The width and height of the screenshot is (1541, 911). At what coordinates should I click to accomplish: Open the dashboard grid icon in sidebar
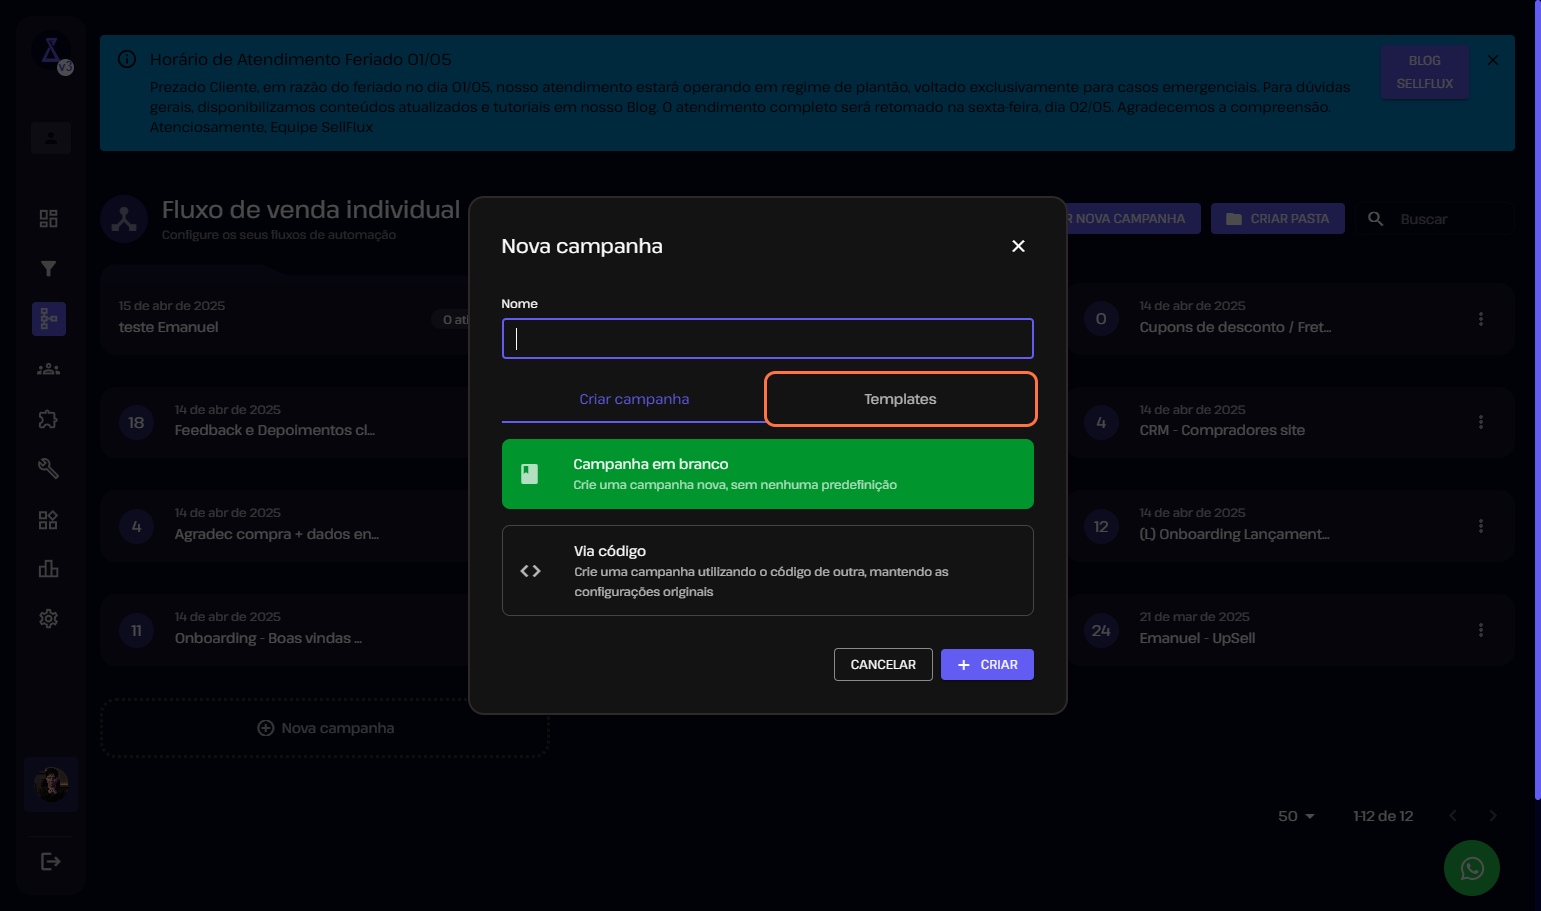48,219
